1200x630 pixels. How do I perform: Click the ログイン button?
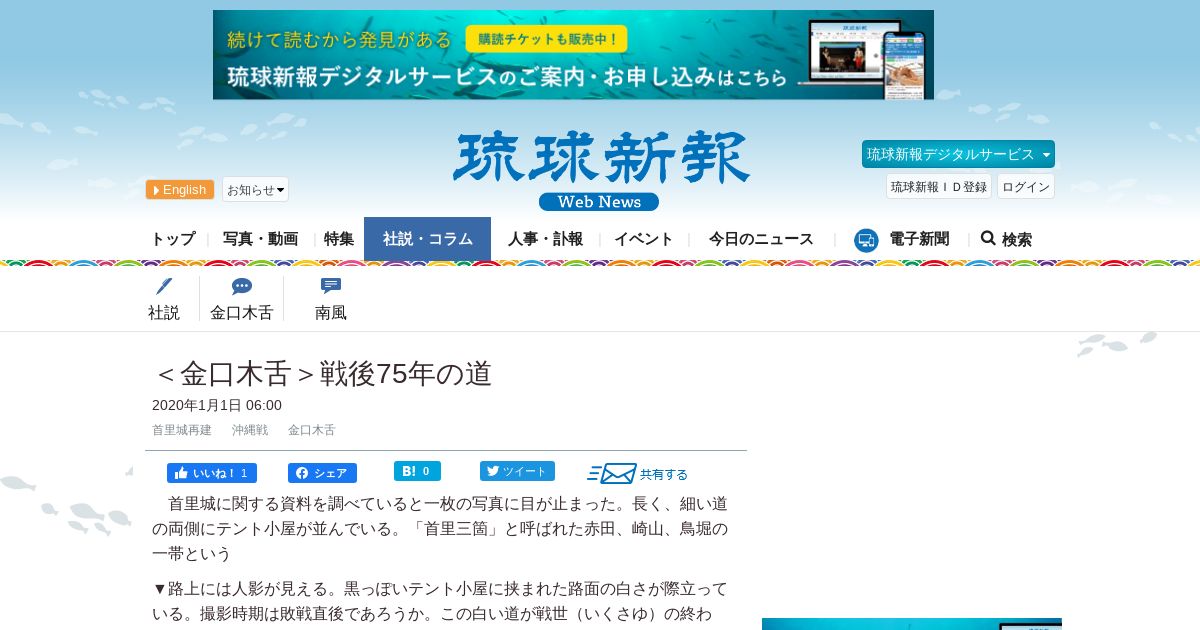(1026, 187)
